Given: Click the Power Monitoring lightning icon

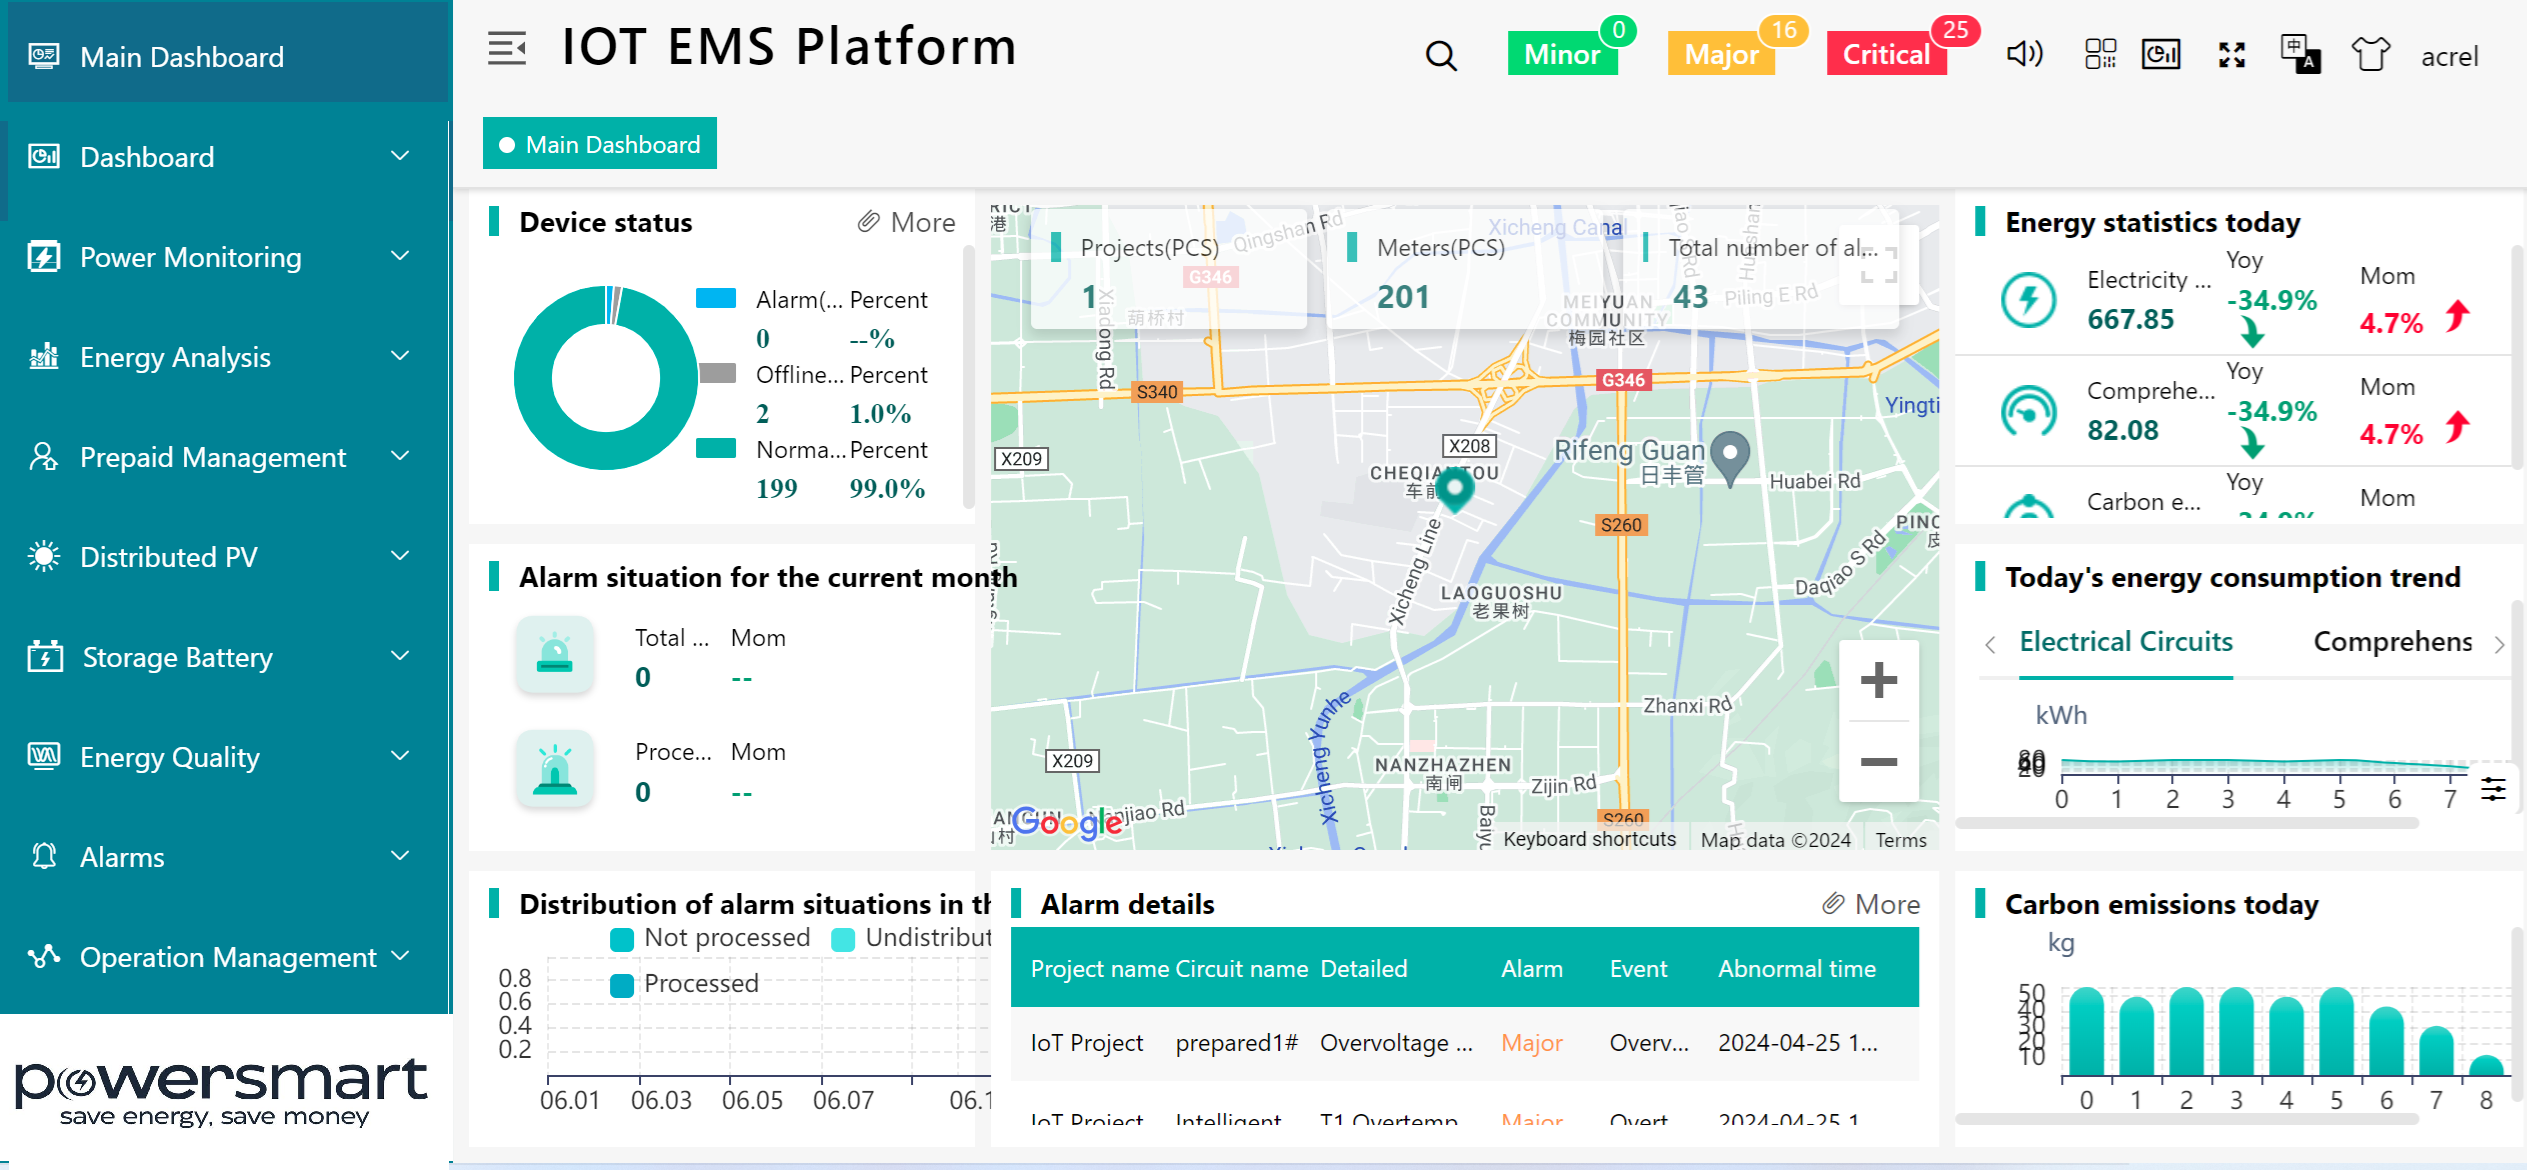Looking at the screenshot, I should click(43, 257).
